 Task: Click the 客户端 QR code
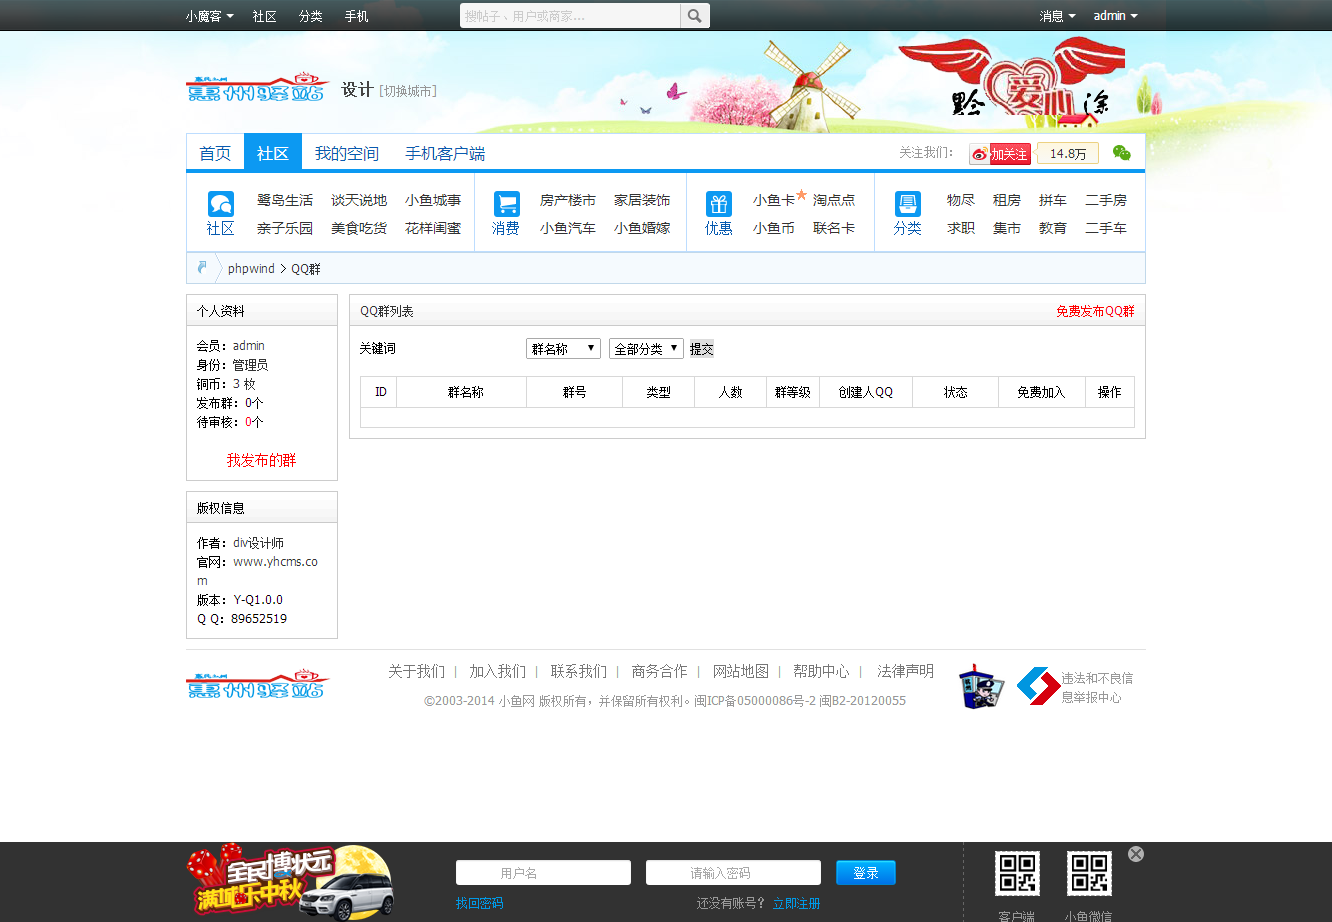(x=1017, y=873)
